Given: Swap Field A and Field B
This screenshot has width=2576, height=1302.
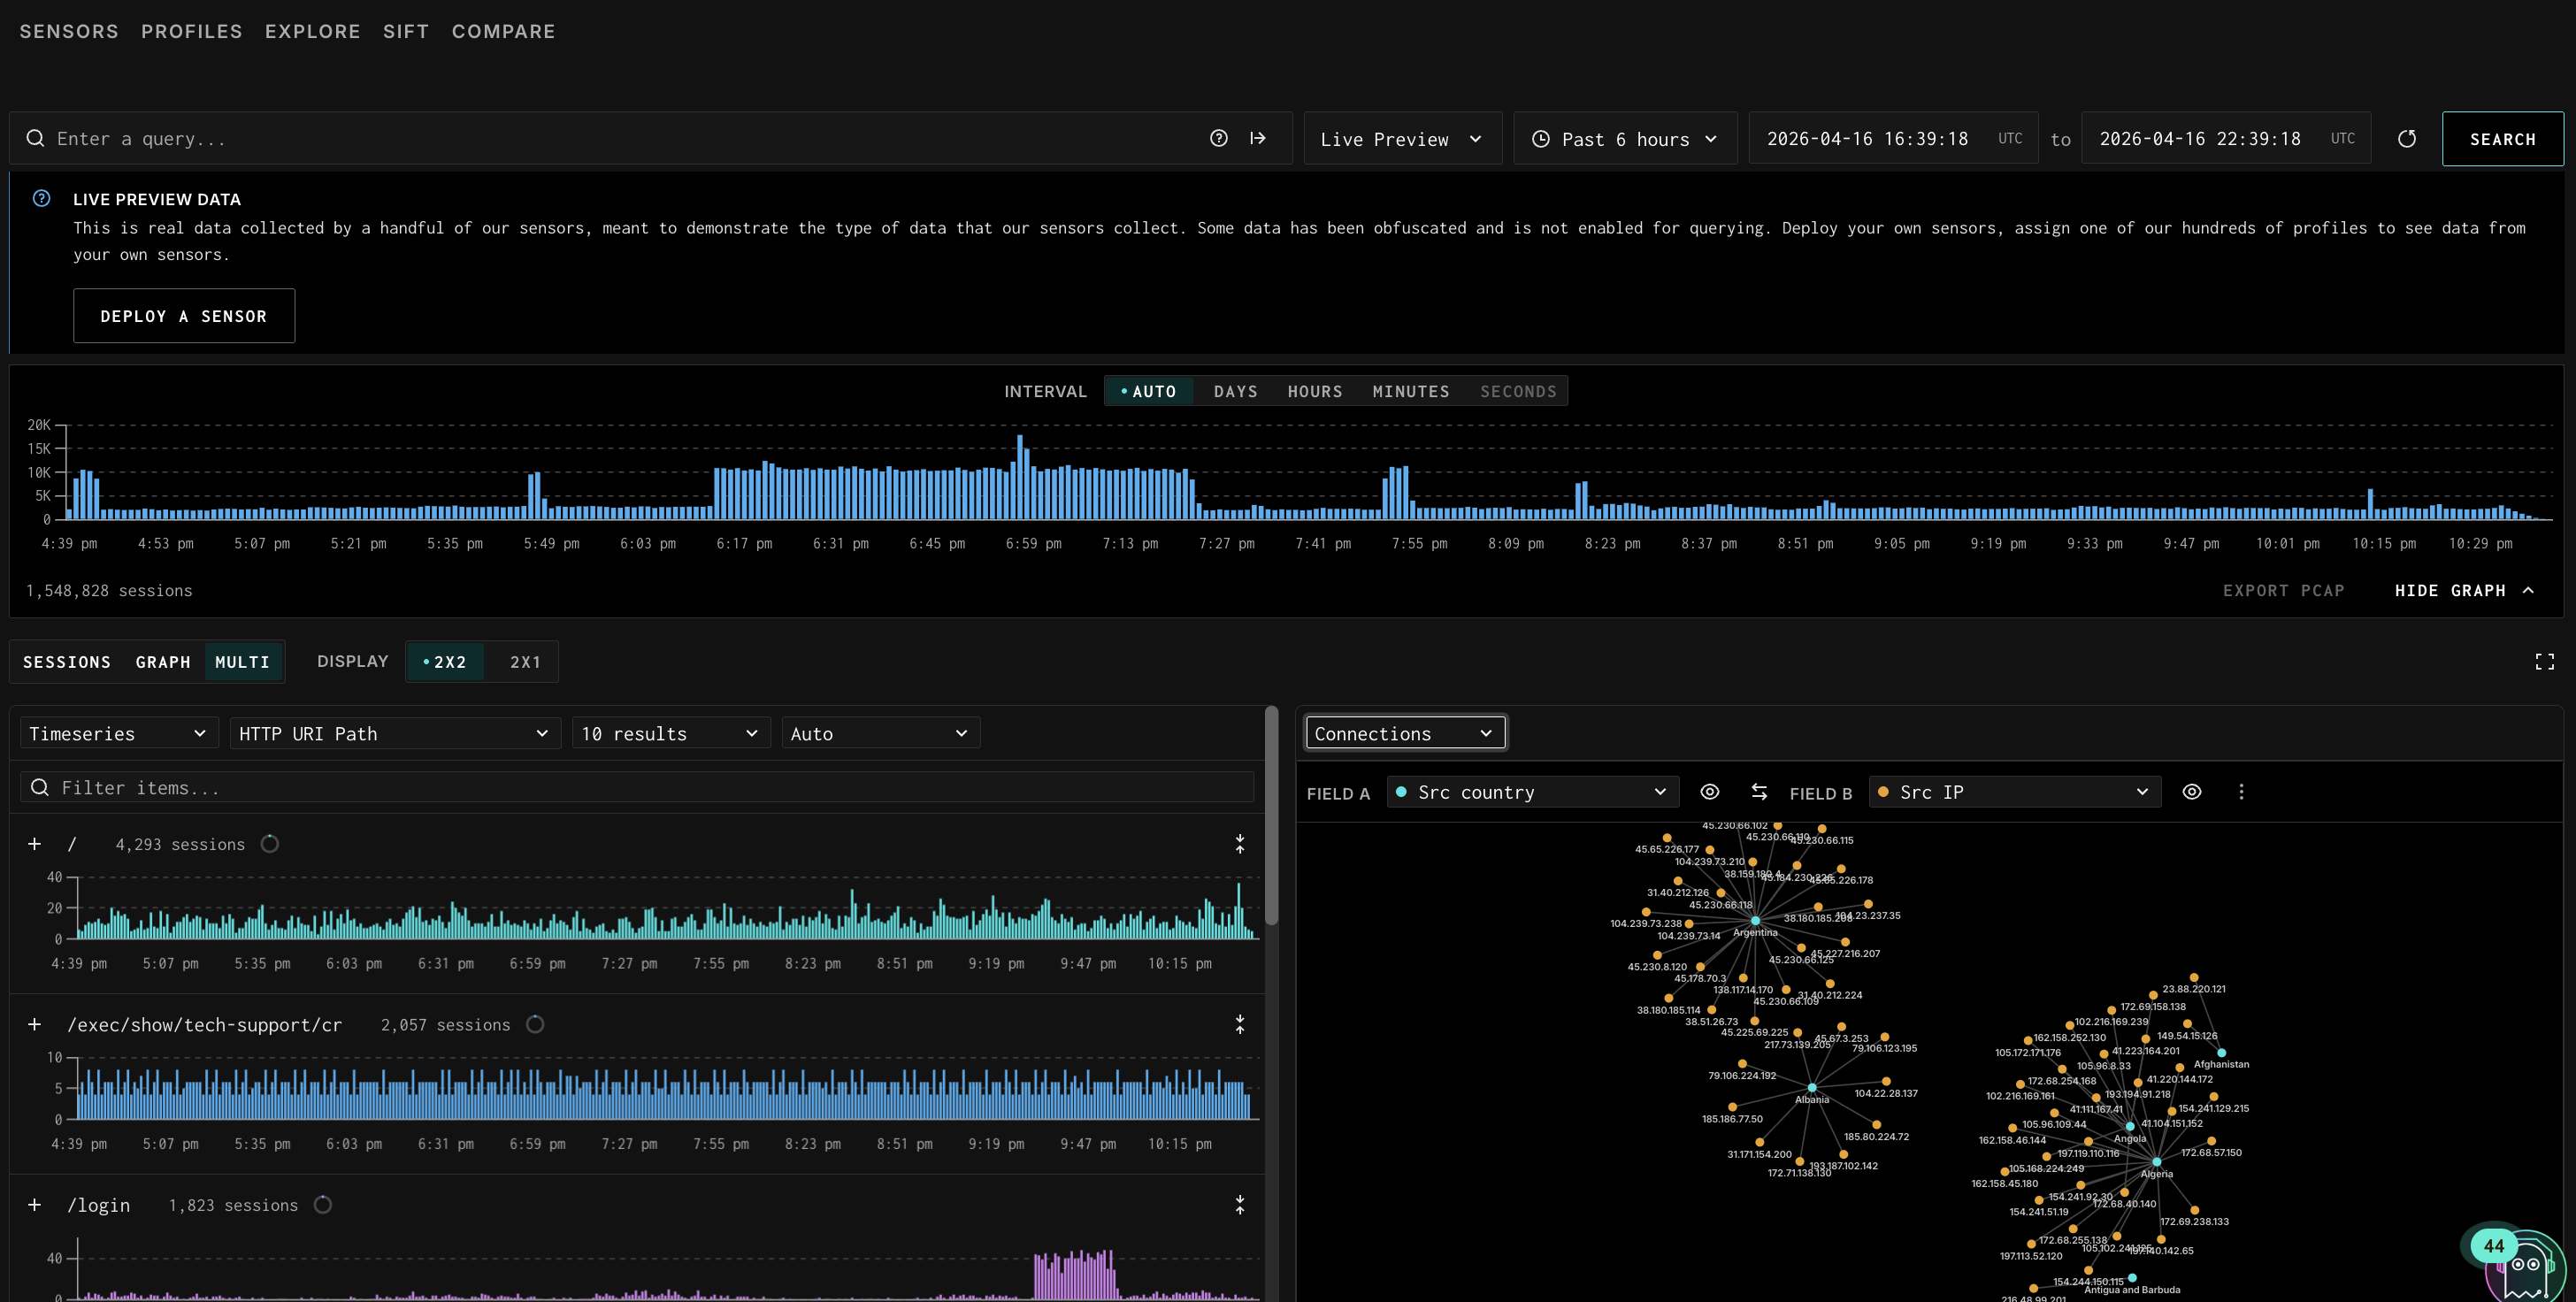Looking at the screenshot, I should [1759, 792].
